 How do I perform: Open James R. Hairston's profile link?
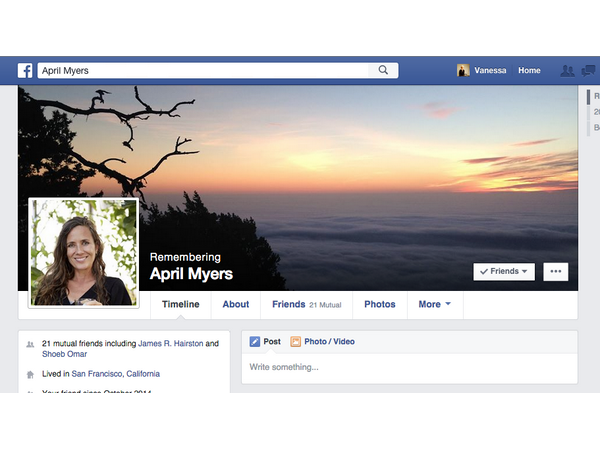pos(171,344)
